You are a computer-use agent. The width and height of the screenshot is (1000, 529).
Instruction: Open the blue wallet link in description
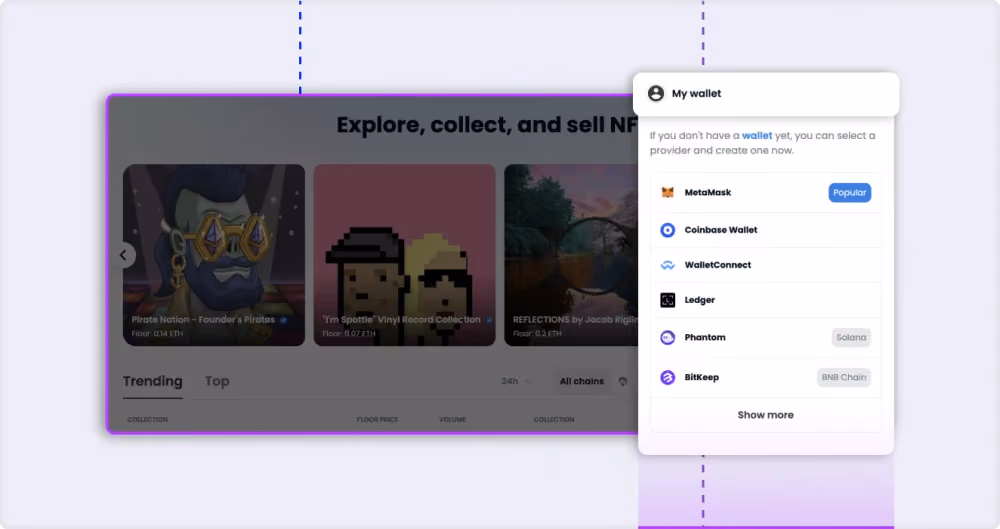[x=756, y=135]
